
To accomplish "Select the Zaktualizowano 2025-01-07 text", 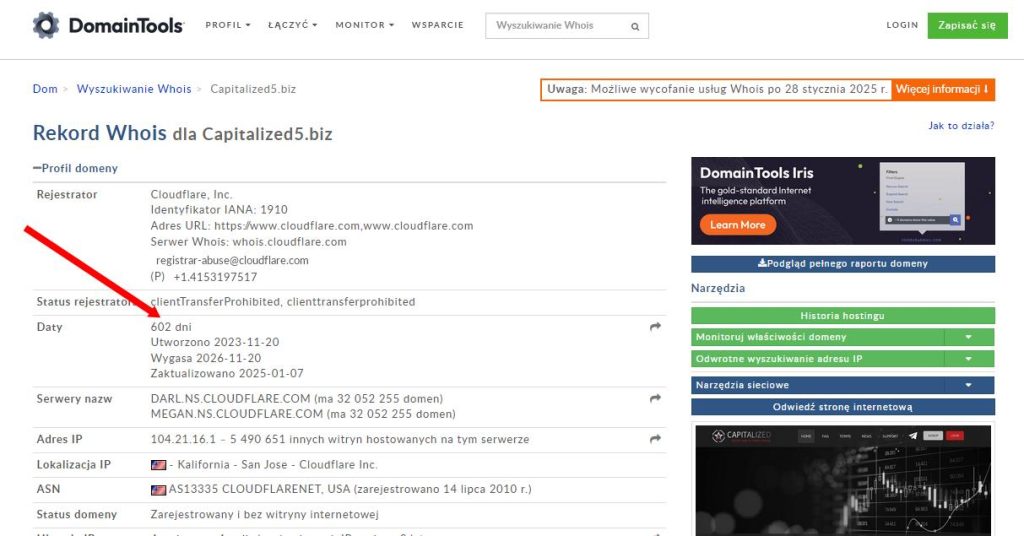I will pyautogui.click(x=227, y=373).
